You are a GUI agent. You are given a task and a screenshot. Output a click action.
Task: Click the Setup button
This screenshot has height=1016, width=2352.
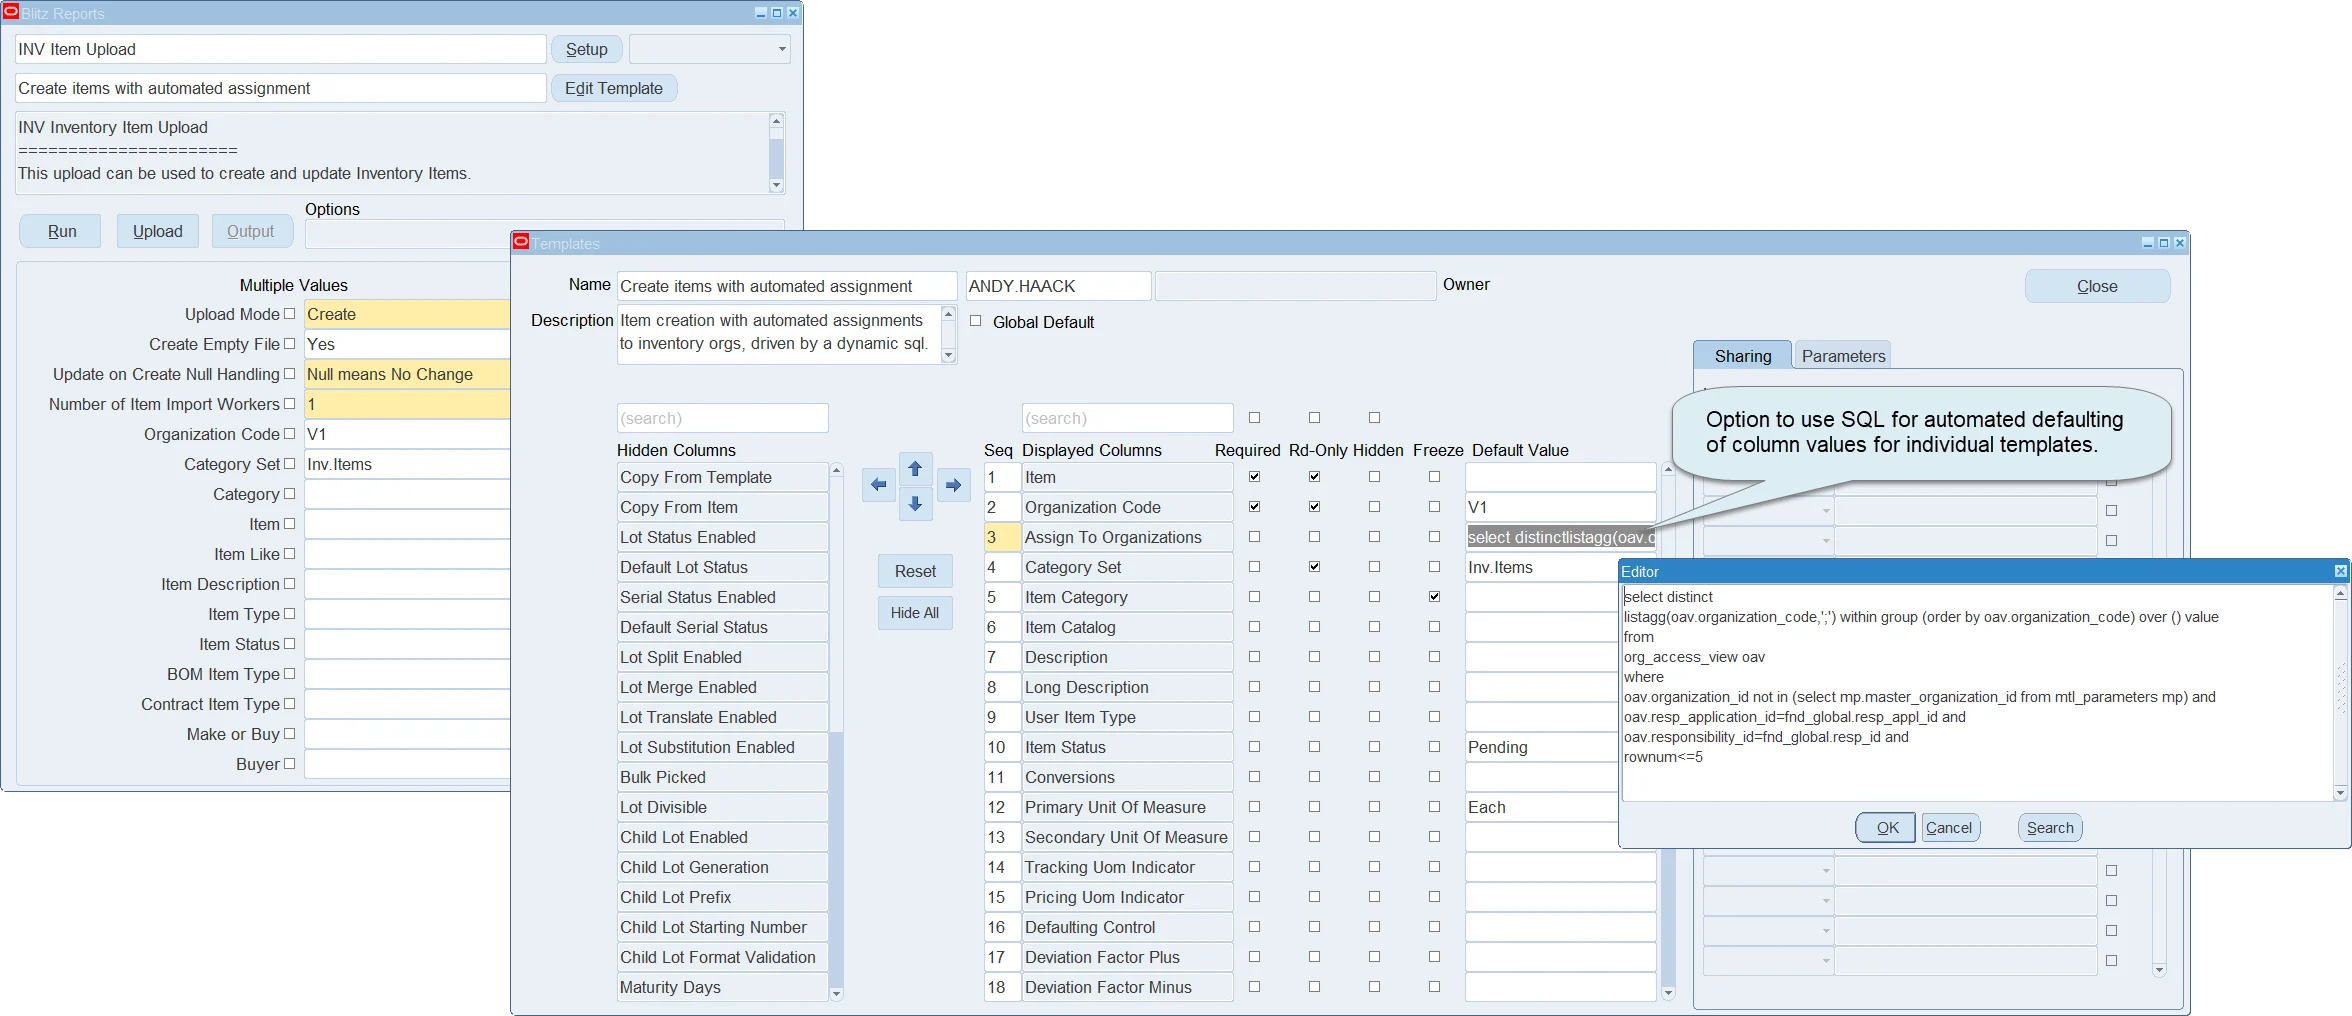tap(587, 49)
